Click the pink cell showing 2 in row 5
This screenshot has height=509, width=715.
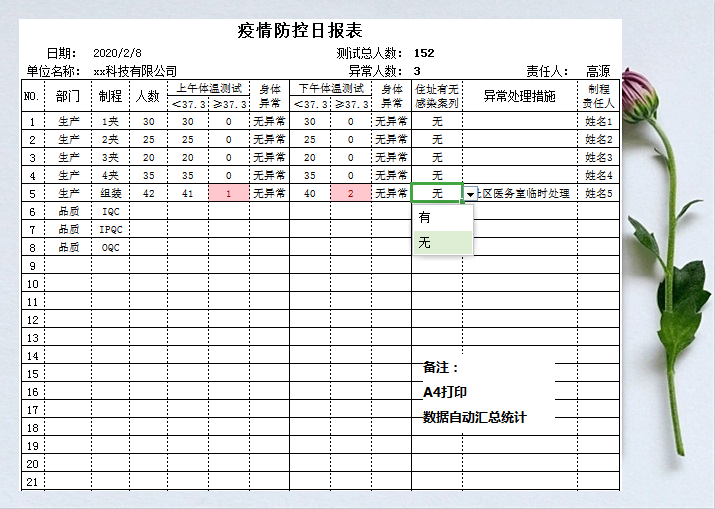coord(350,194)
